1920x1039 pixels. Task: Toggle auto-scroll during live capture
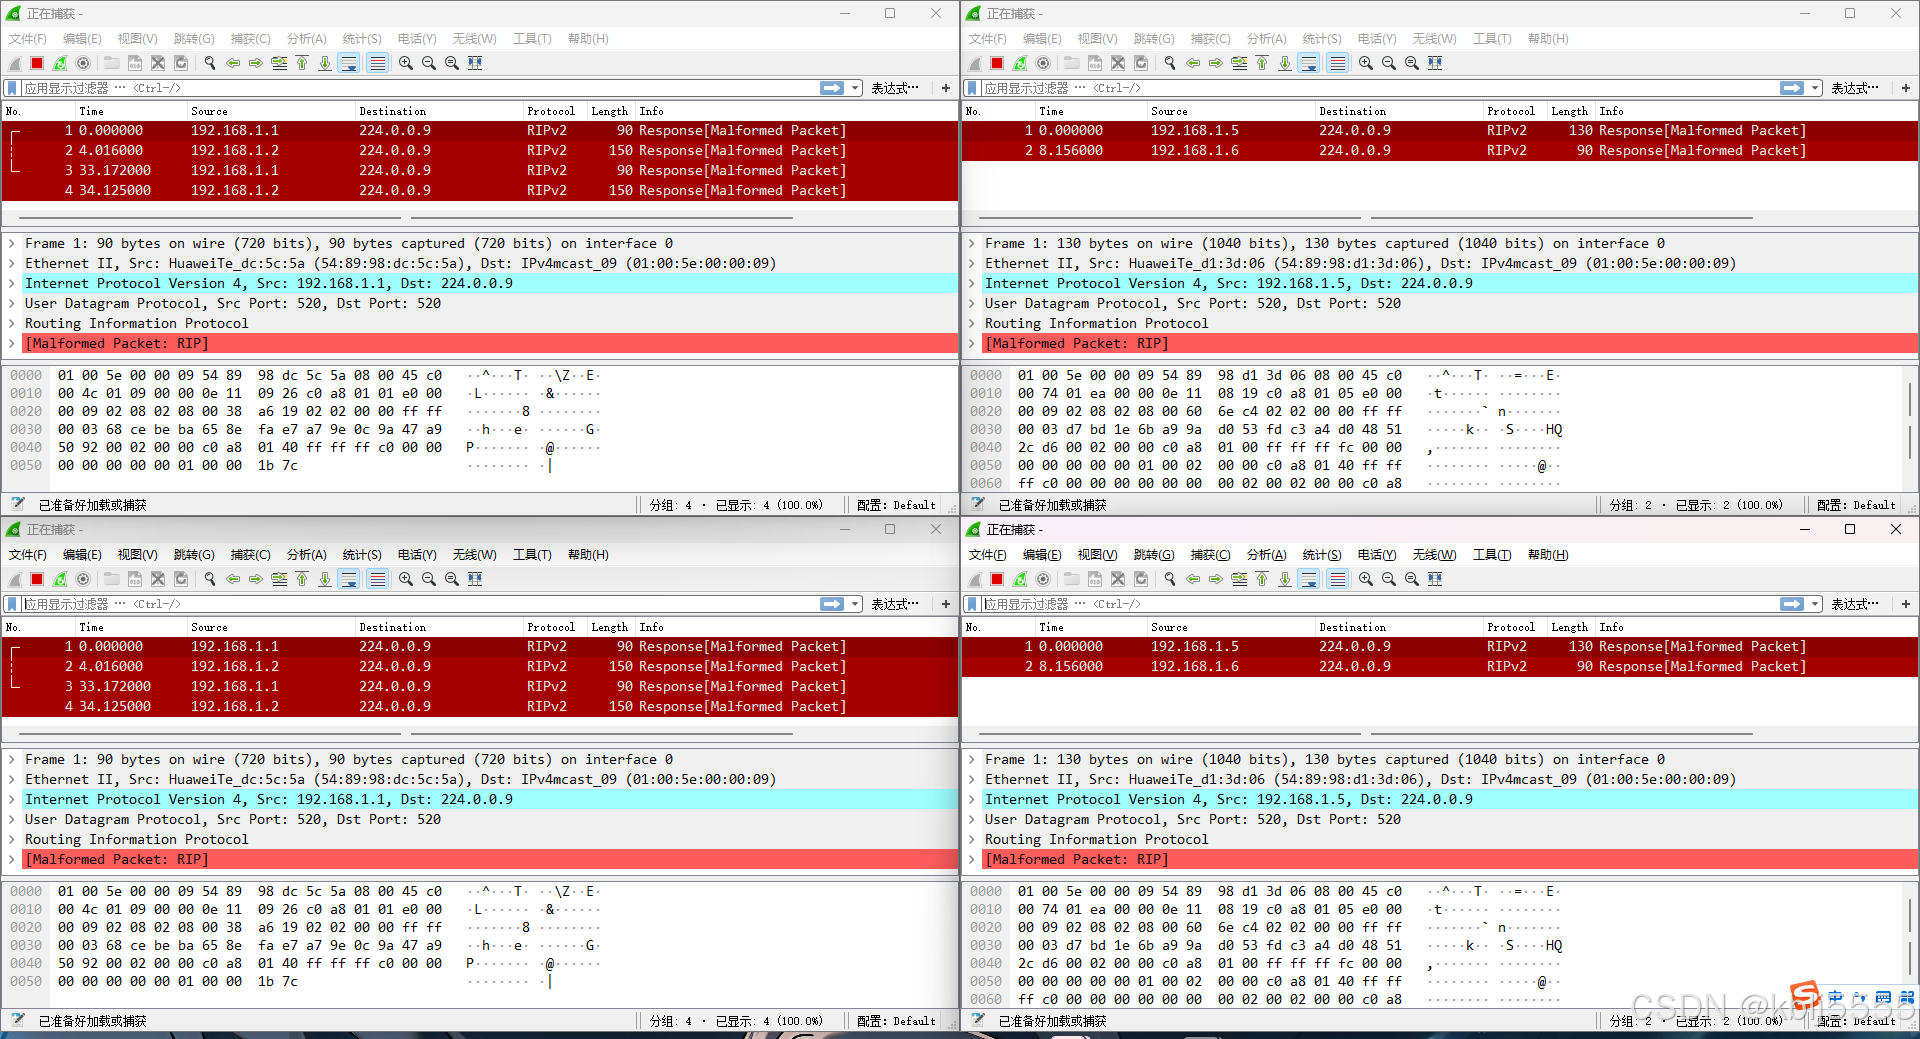click(349, 63)
